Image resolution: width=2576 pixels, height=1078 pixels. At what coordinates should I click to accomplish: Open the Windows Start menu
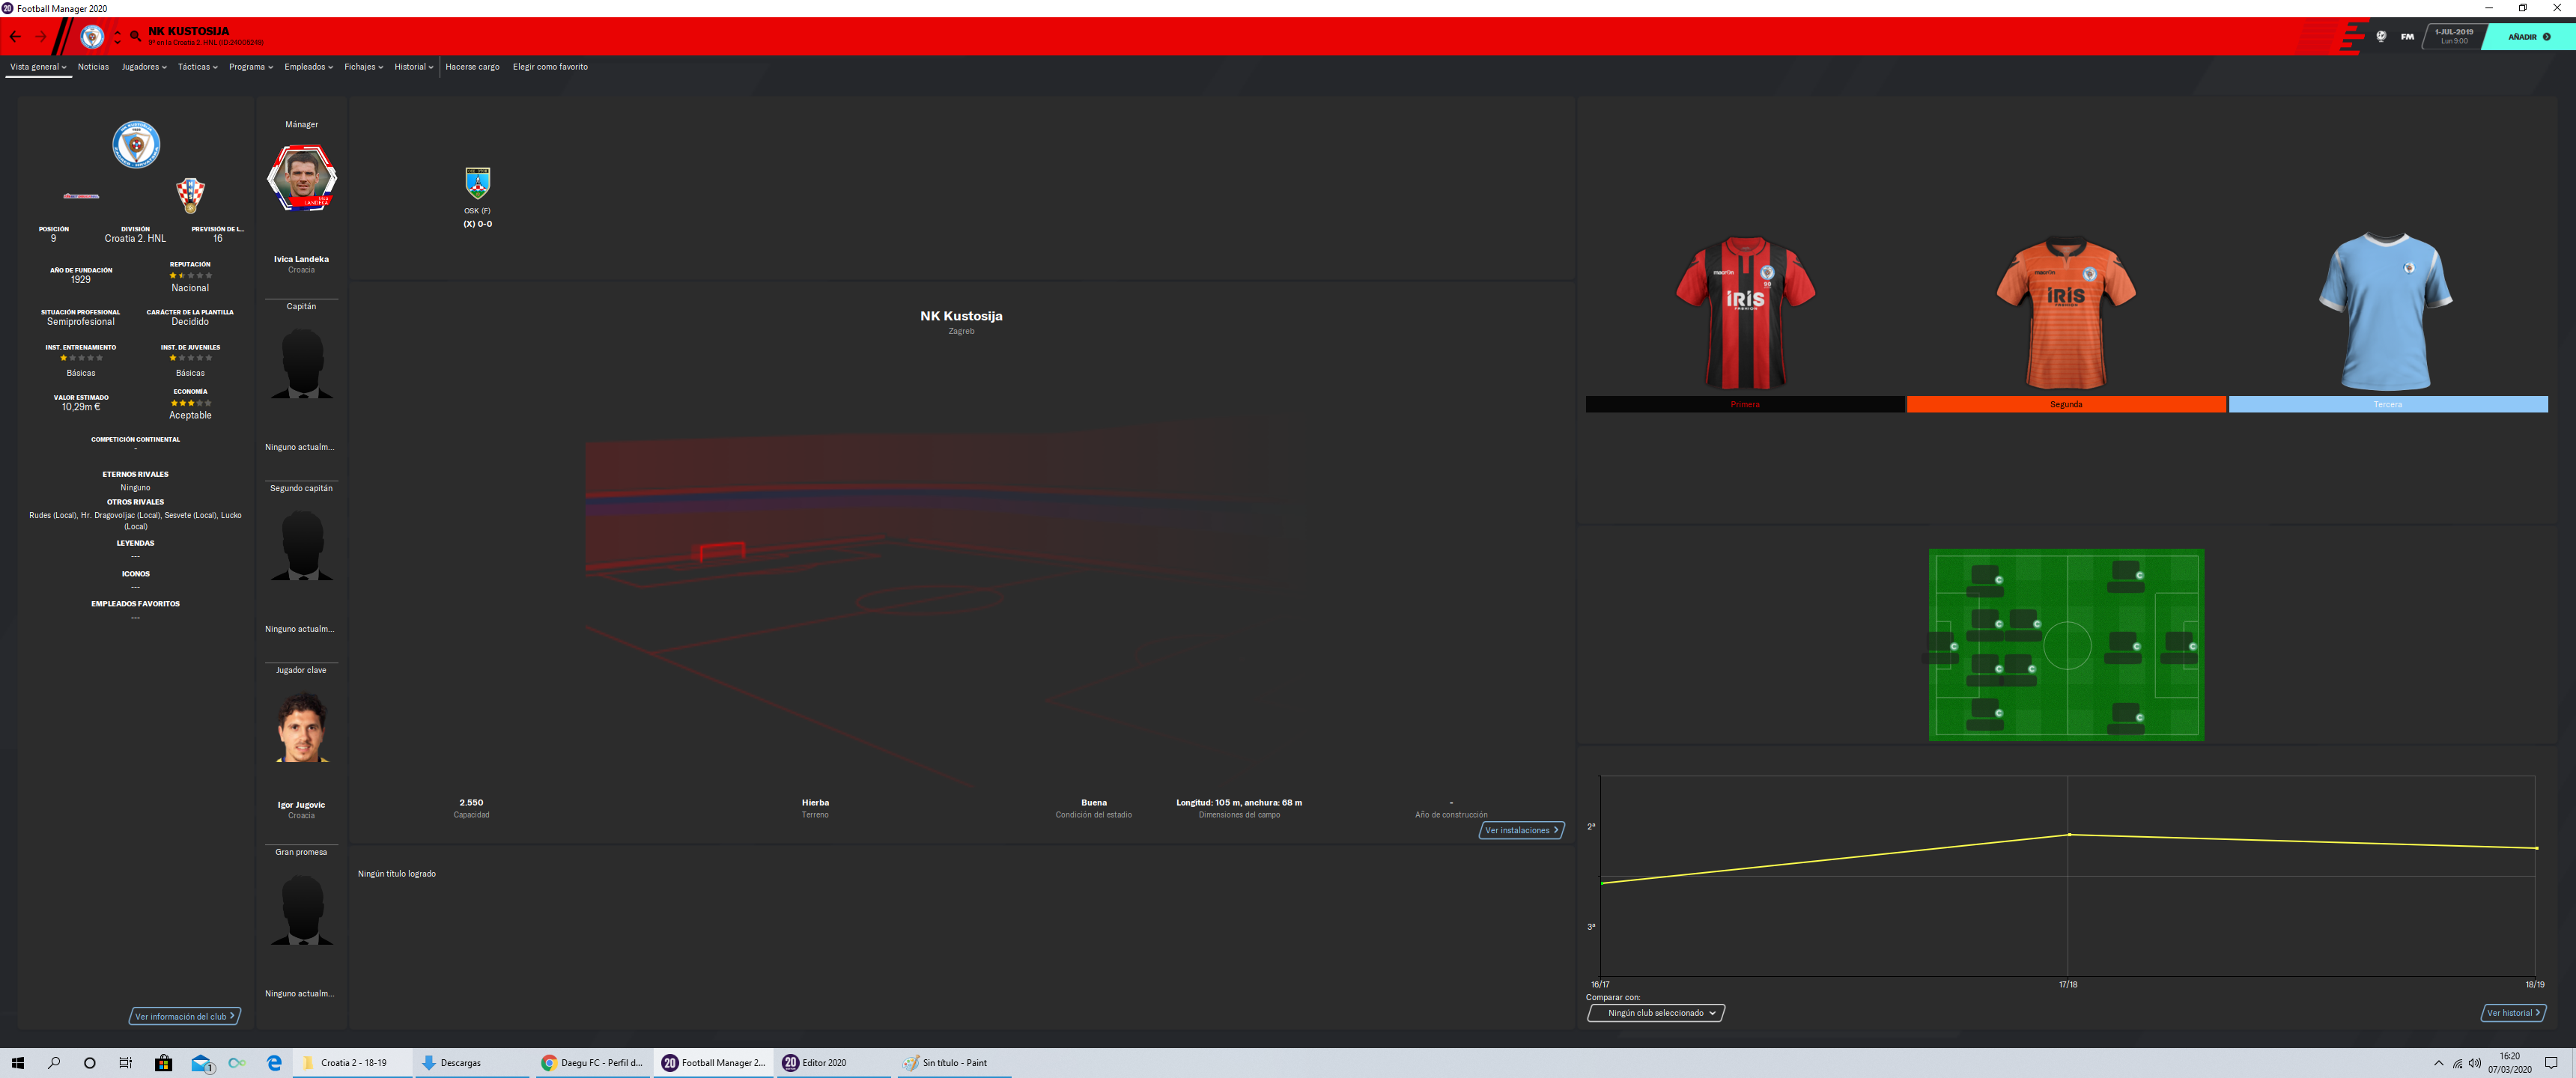point(17,1063)
